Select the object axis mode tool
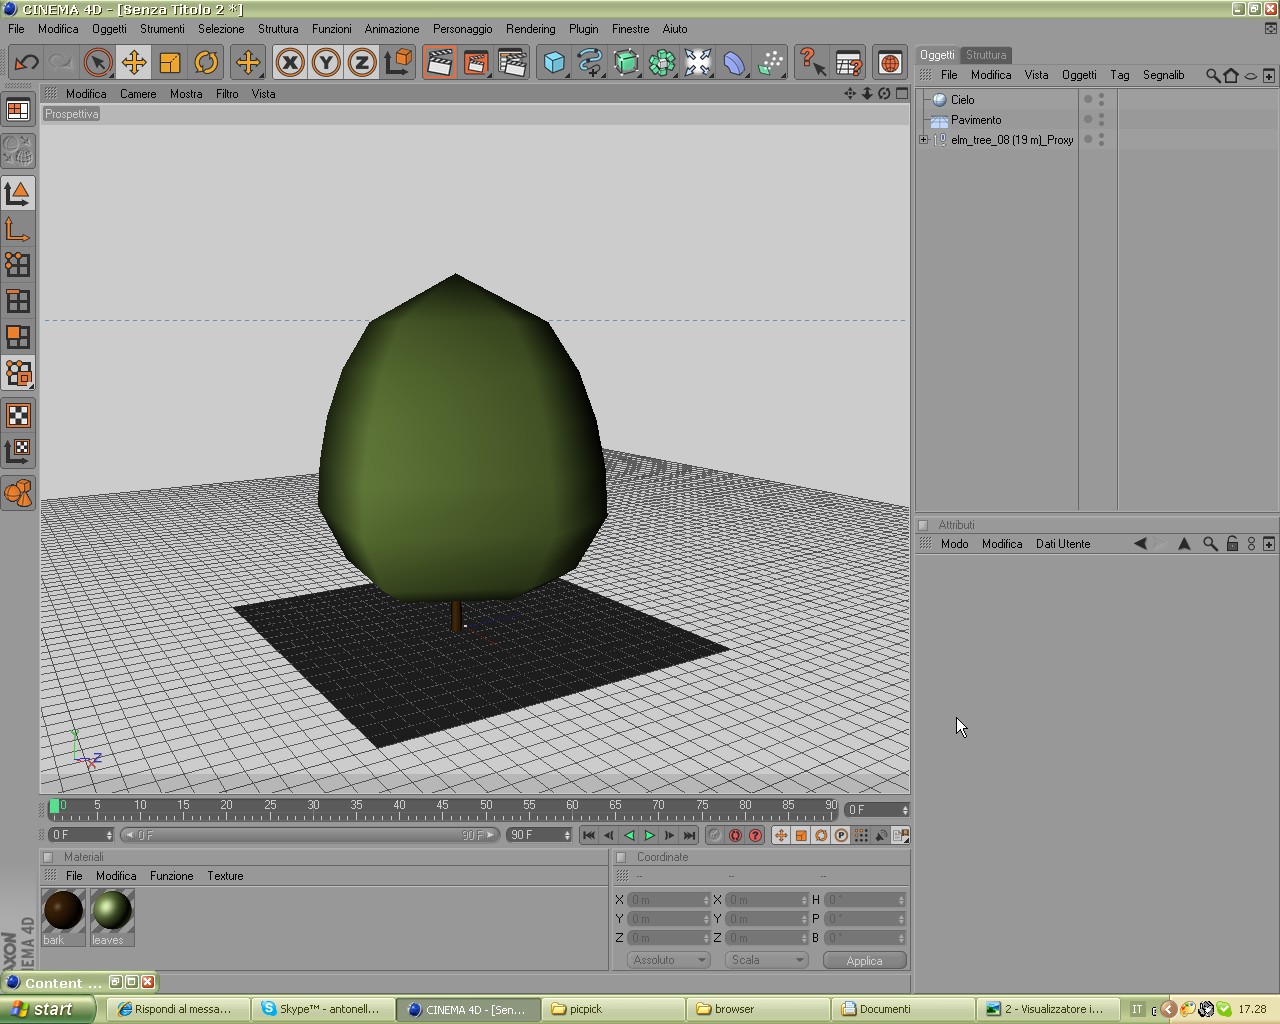 click(x=18, y=229)
